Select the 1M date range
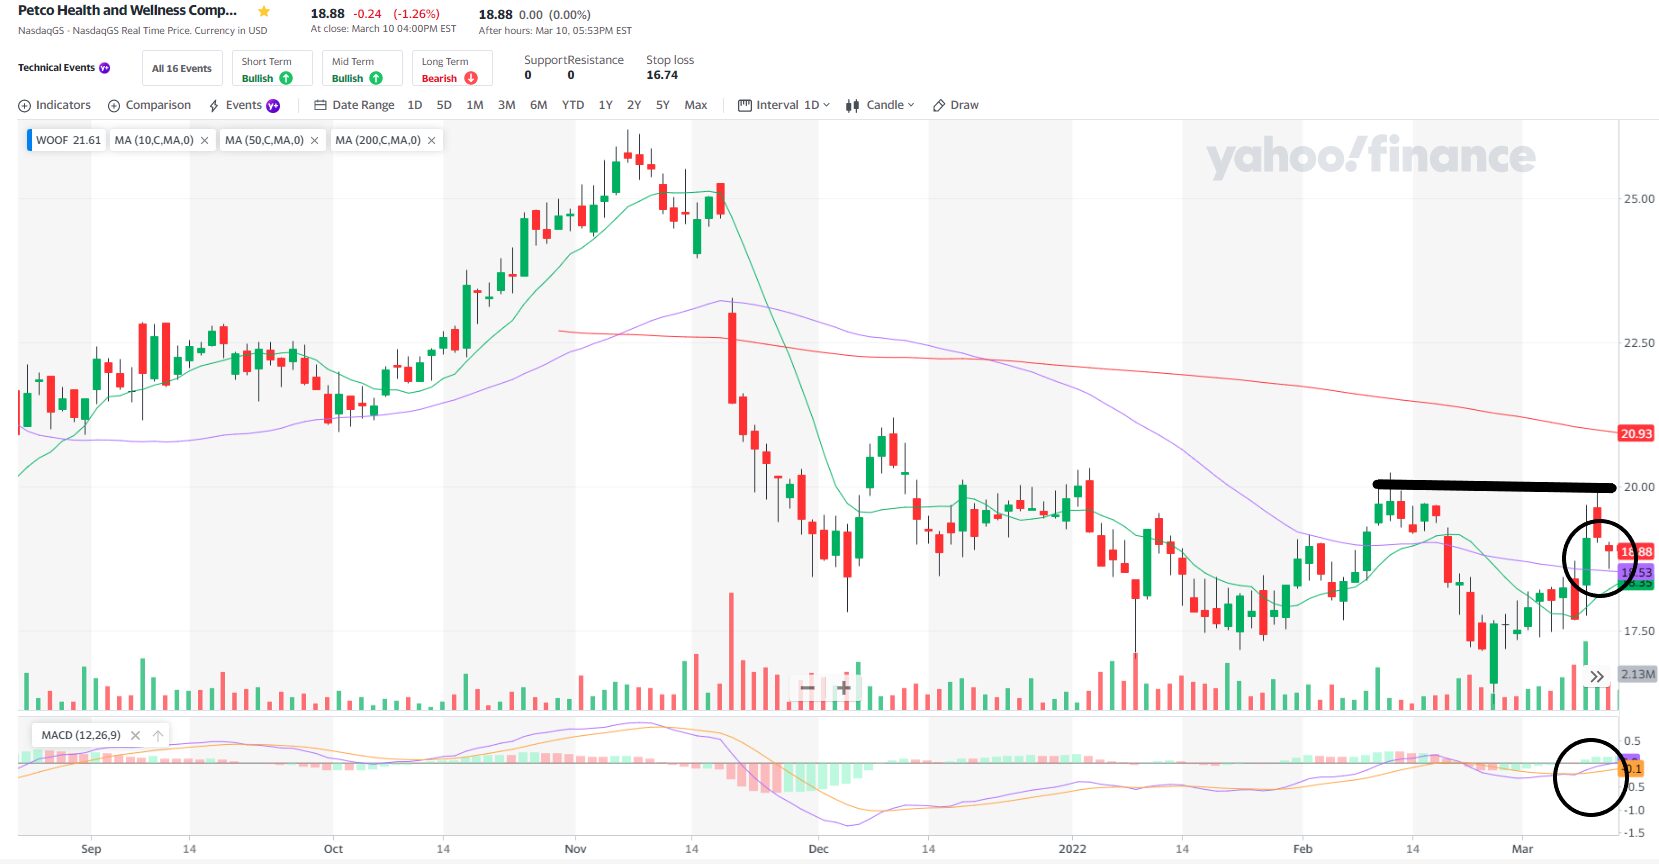 (475, 105)
